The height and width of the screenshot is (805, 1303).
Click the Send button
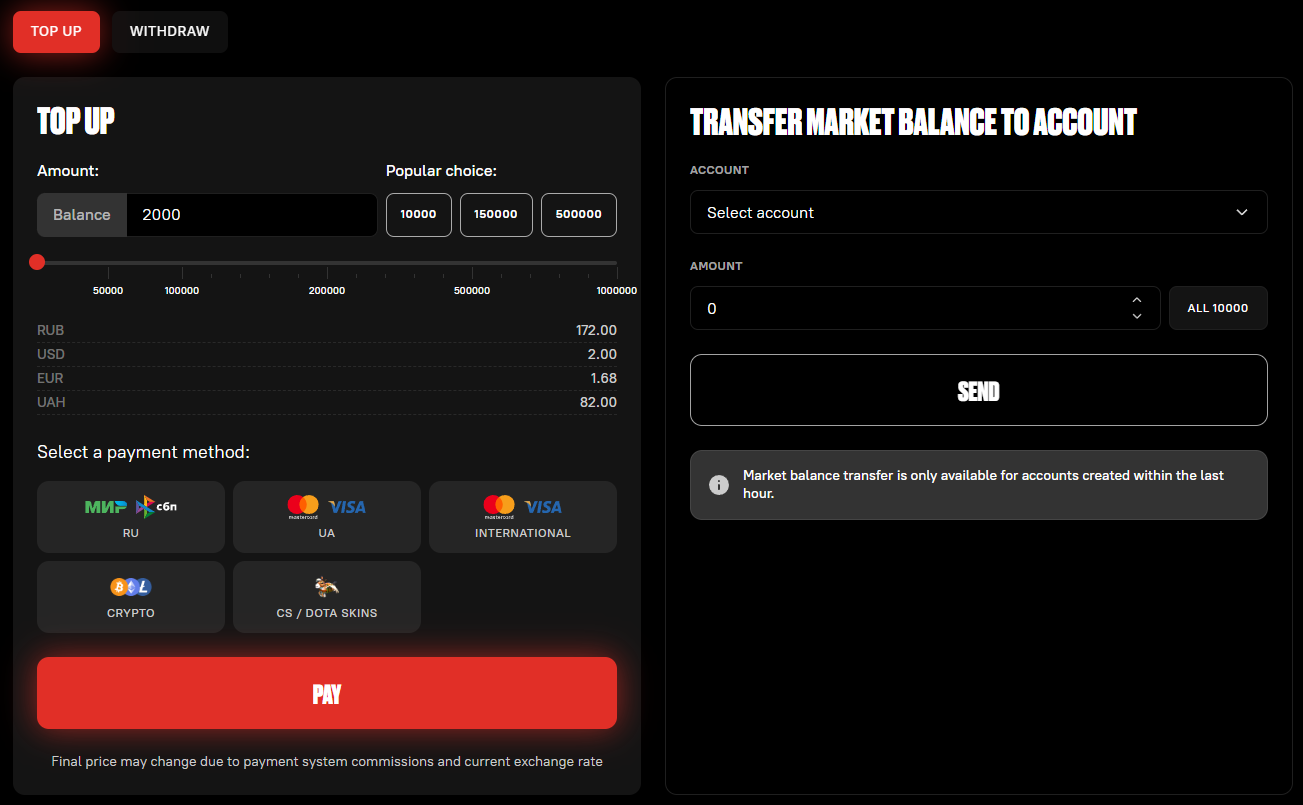pos(978,390)
